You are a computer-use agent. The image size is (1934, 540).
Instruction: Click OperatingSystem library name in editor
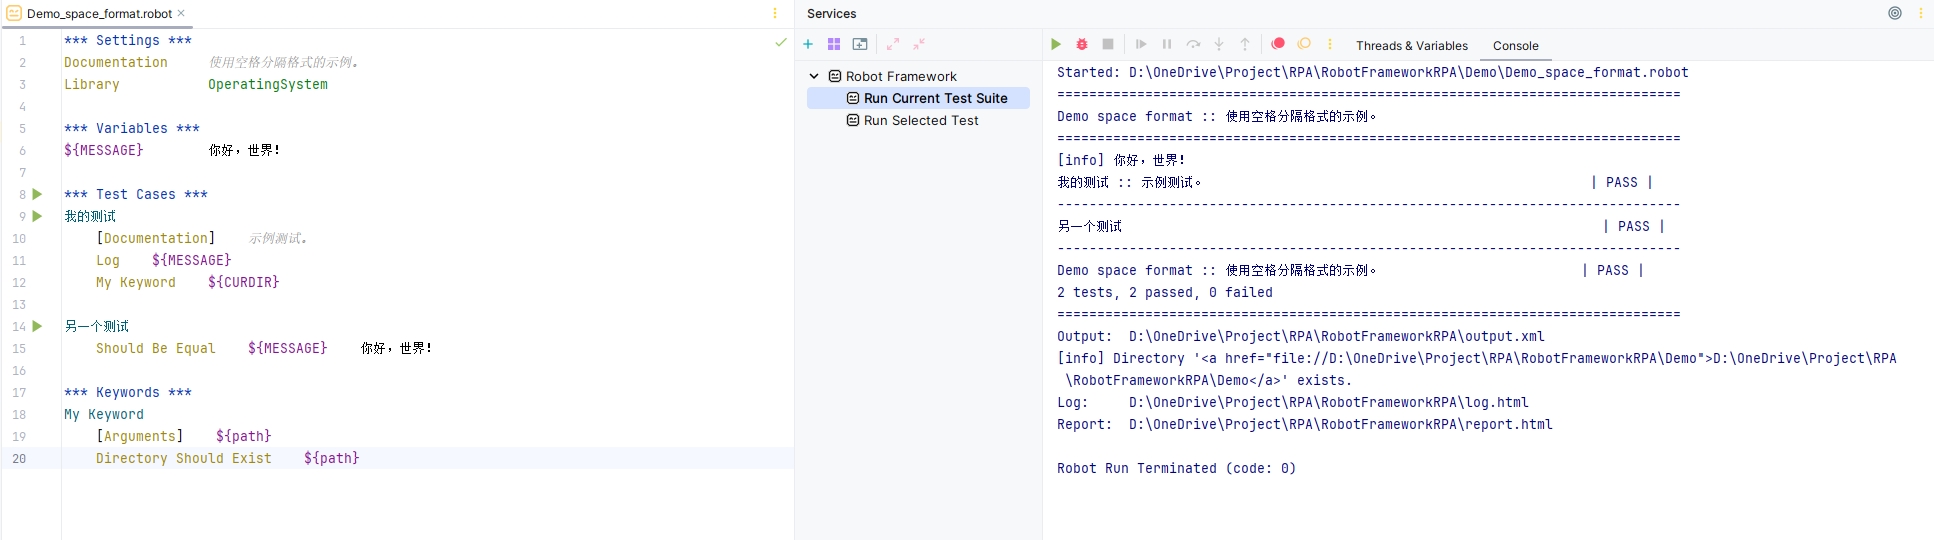268,84
